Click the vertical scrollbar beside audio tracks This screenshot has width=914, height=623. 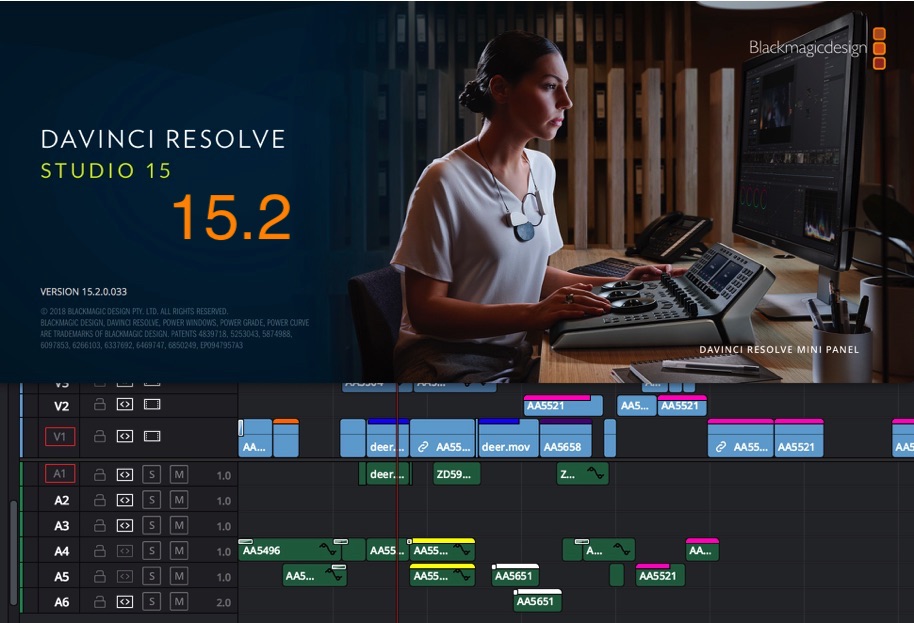click(13, 552)
